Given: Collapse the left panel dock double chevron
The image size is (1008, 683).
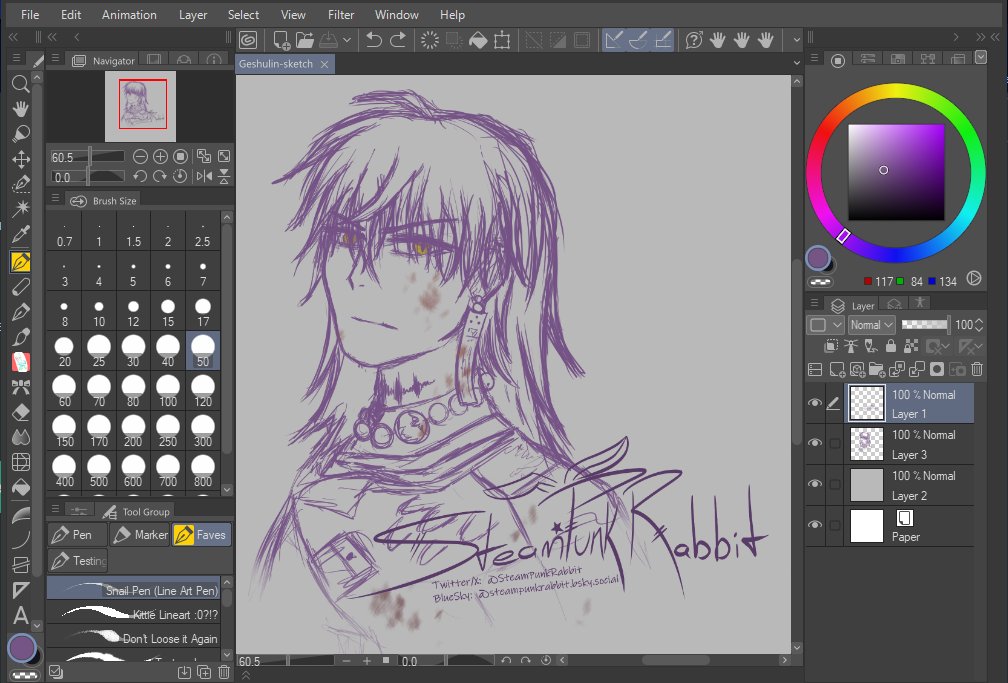Looking at the screenshot, I should [13, 37].
